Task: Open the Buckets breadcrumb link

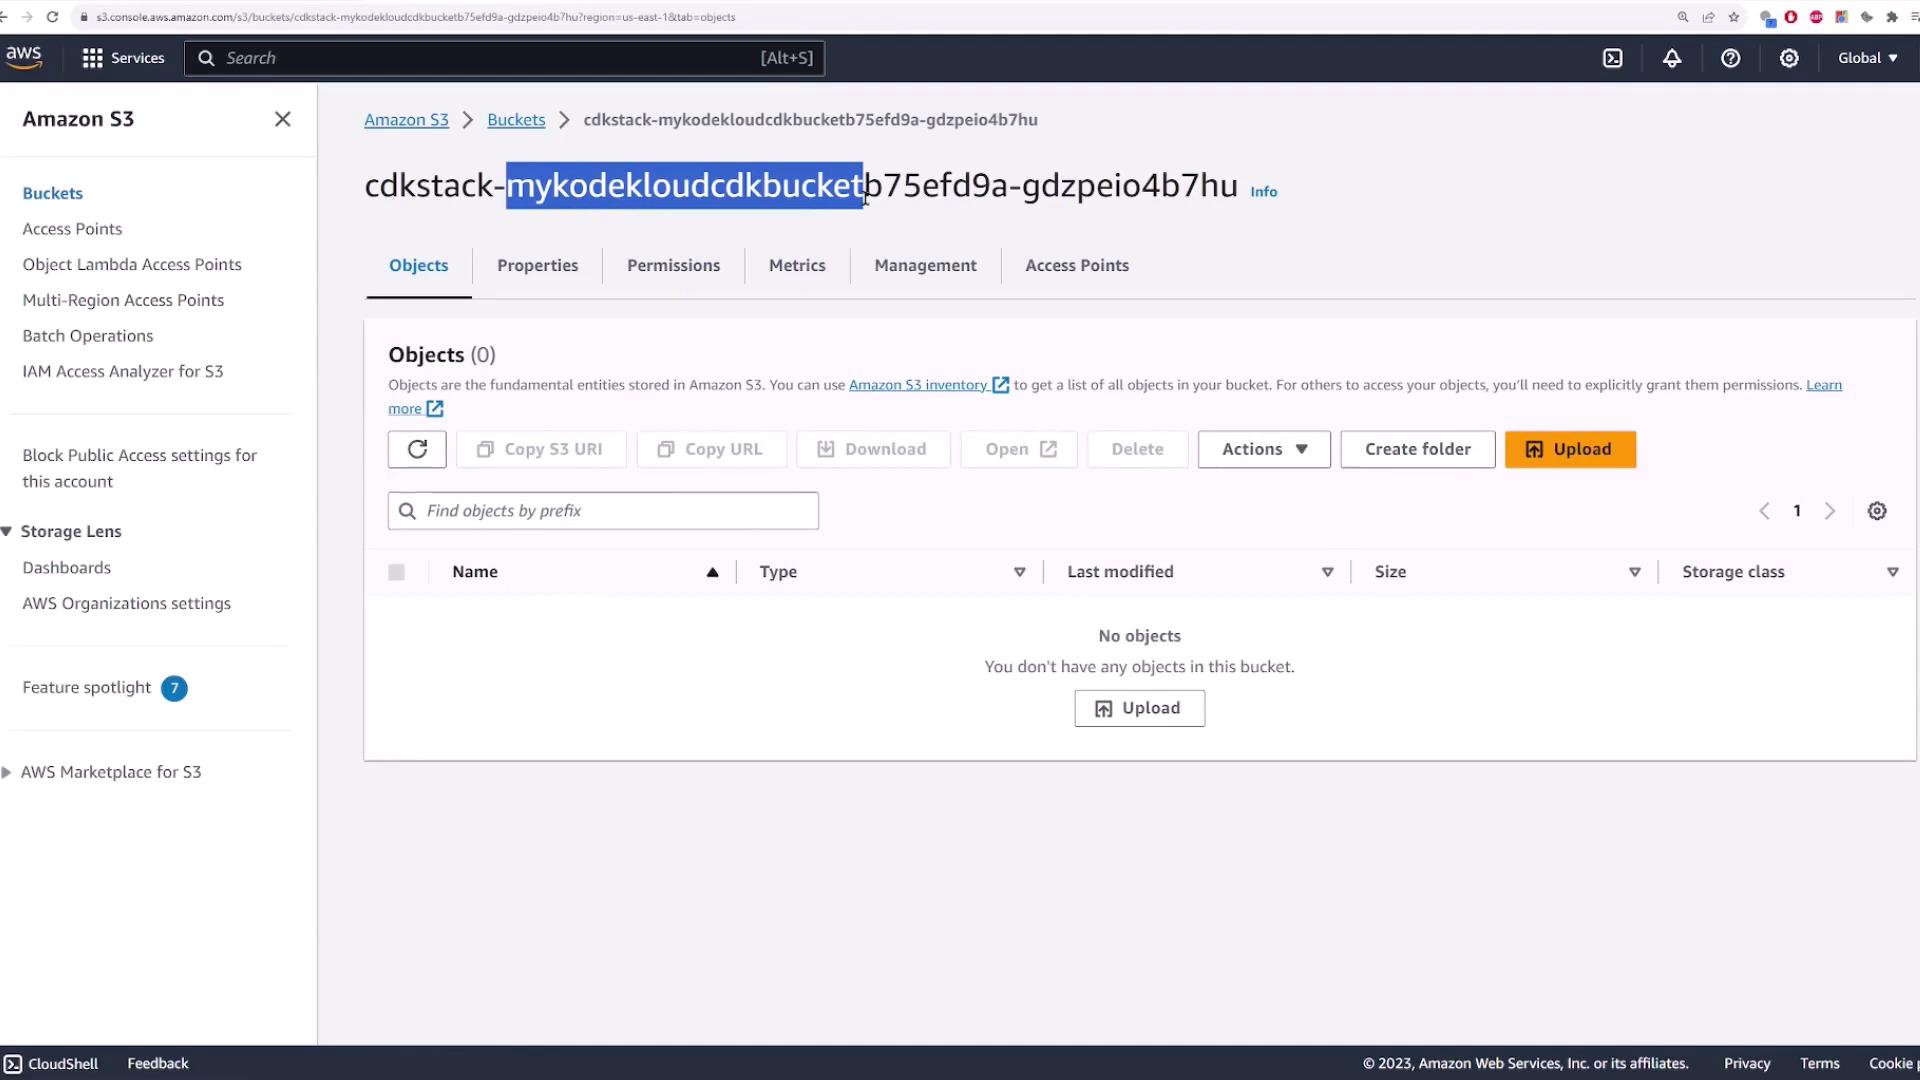Action: tap(516, 120)
